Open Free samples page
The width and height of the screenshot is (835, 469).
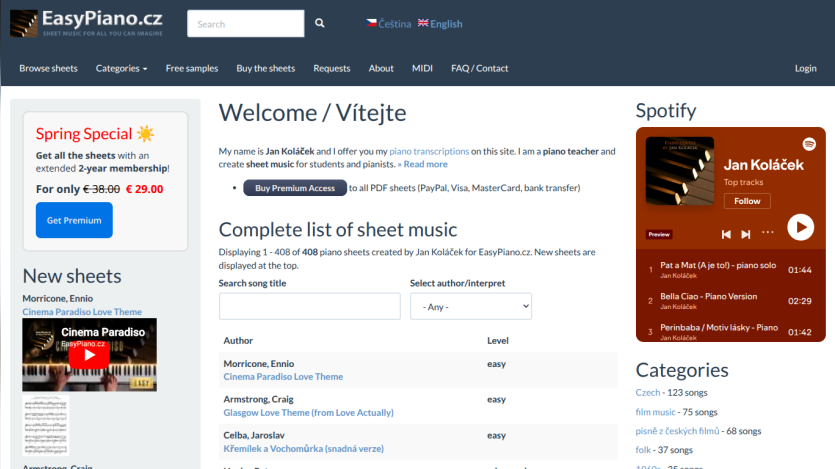point(192,68)
